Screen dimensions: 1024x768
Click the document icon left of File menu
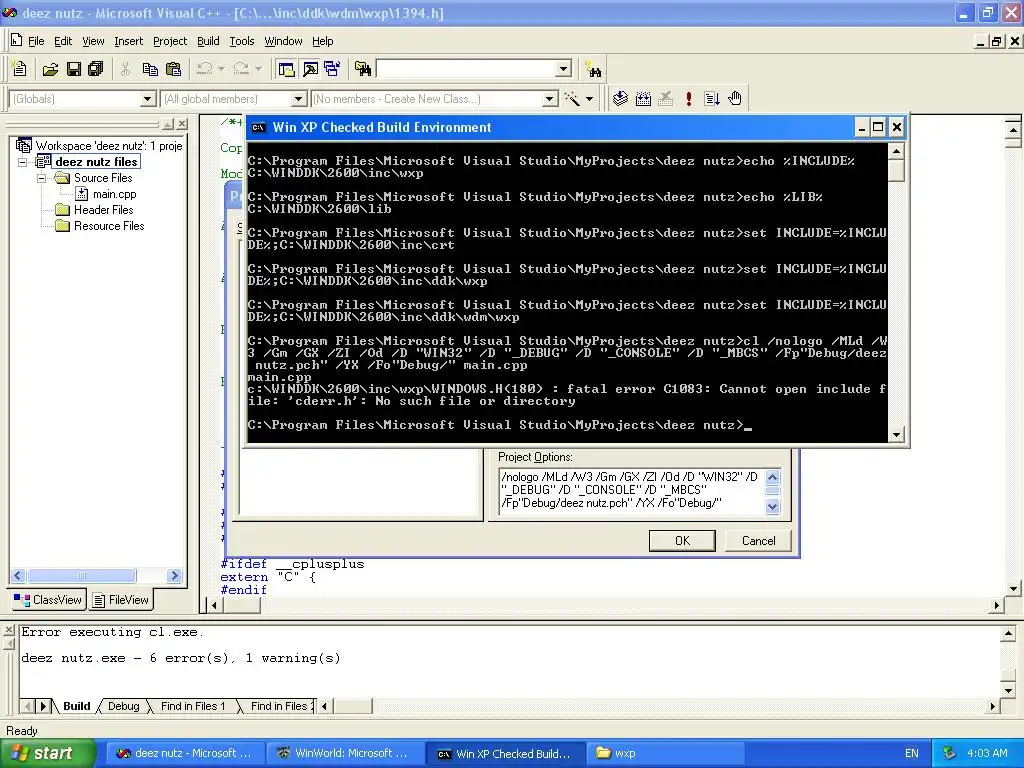[x=17, y=40]
